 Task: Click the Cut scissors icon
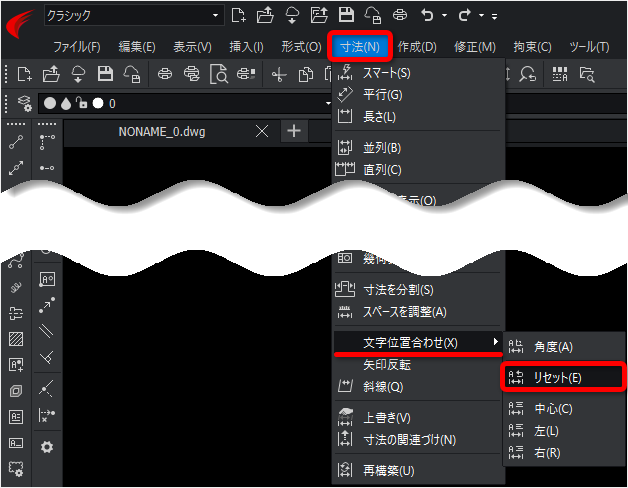coord(279,75)
